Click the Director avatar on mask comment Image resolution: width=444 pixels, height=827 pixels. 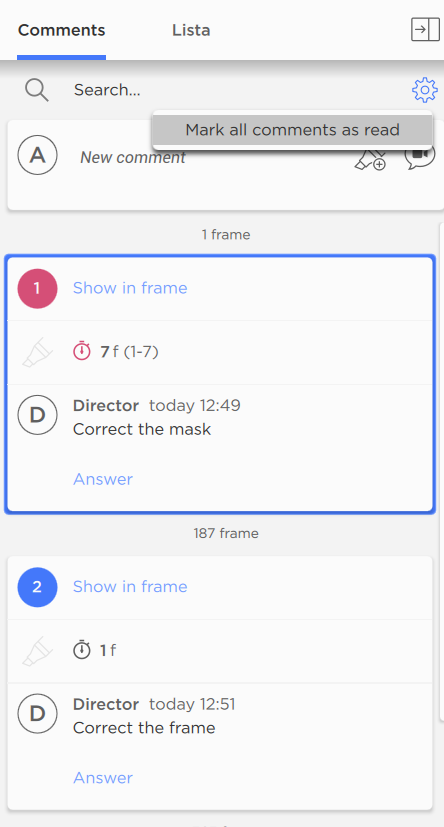[x=37, y=415]
